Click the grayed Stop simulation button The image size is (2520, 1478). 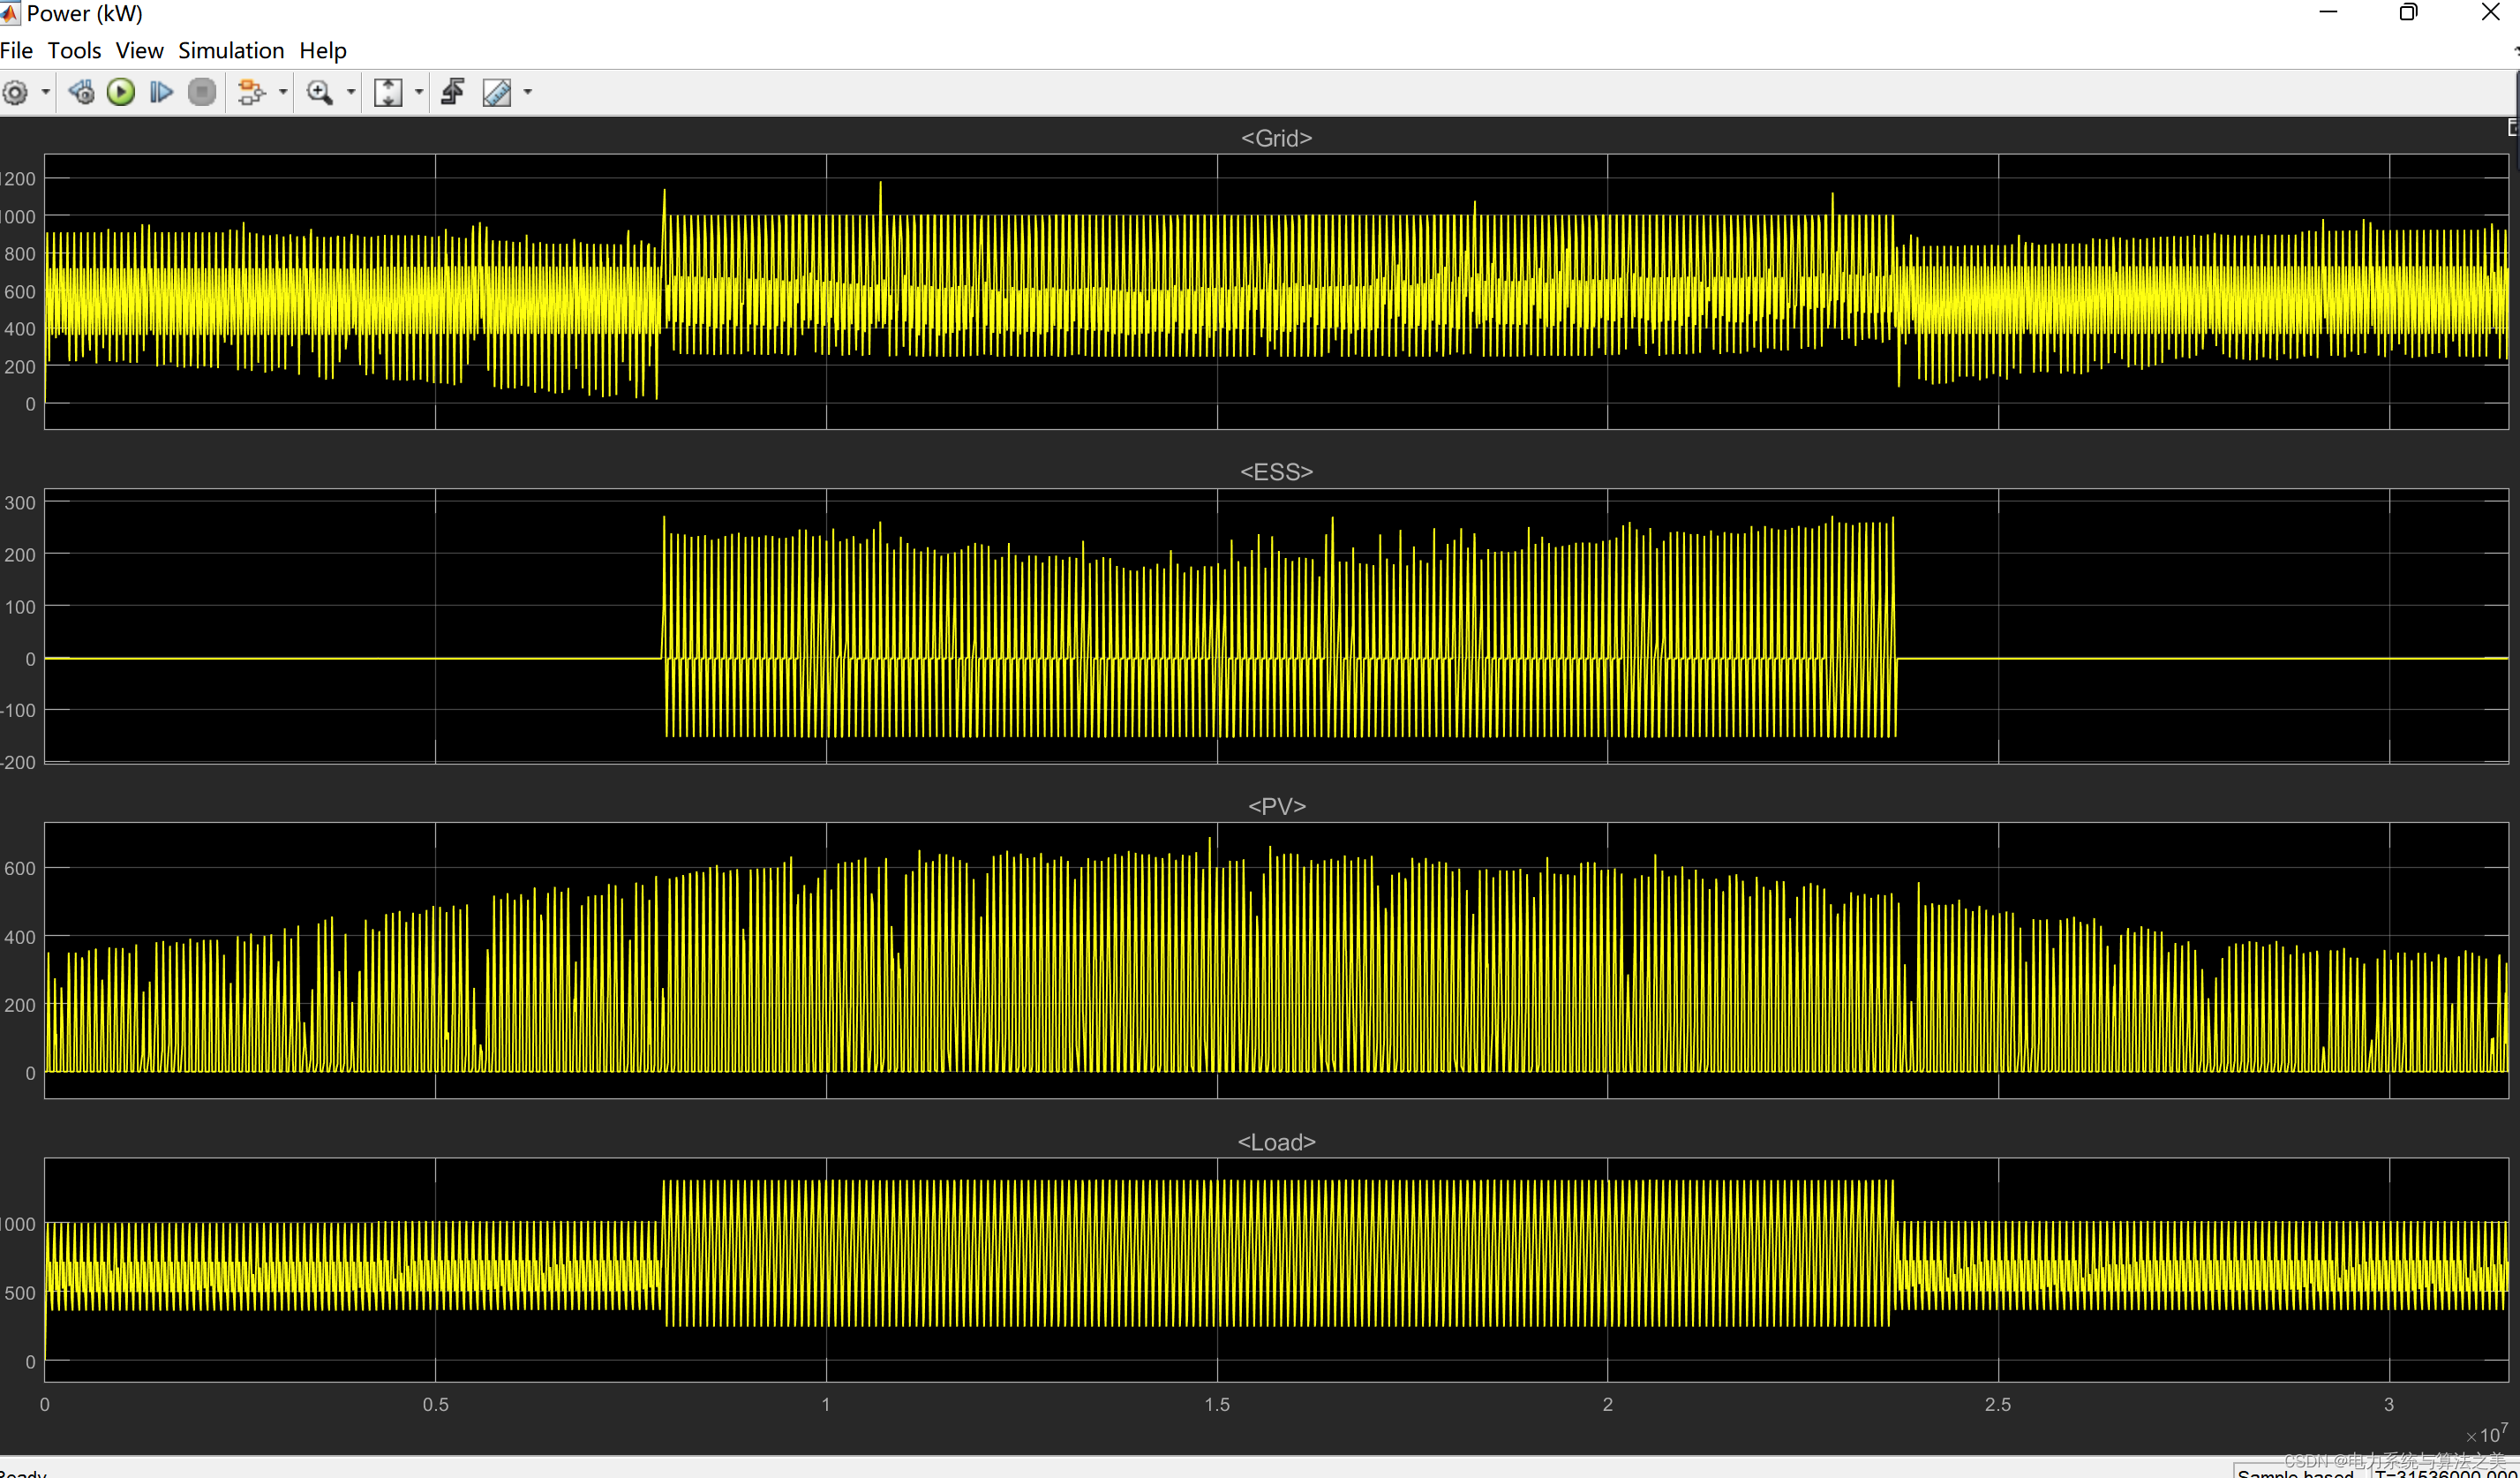202,93
